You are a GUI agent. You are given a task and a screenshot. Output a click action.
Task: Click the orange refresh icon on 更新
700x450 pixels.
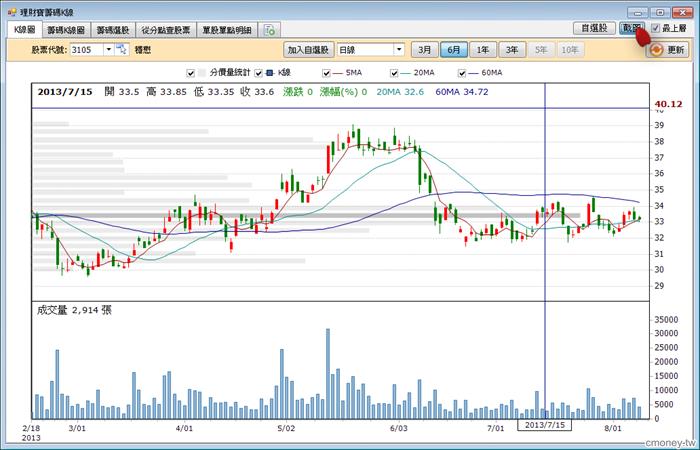(x=657, y=50)
